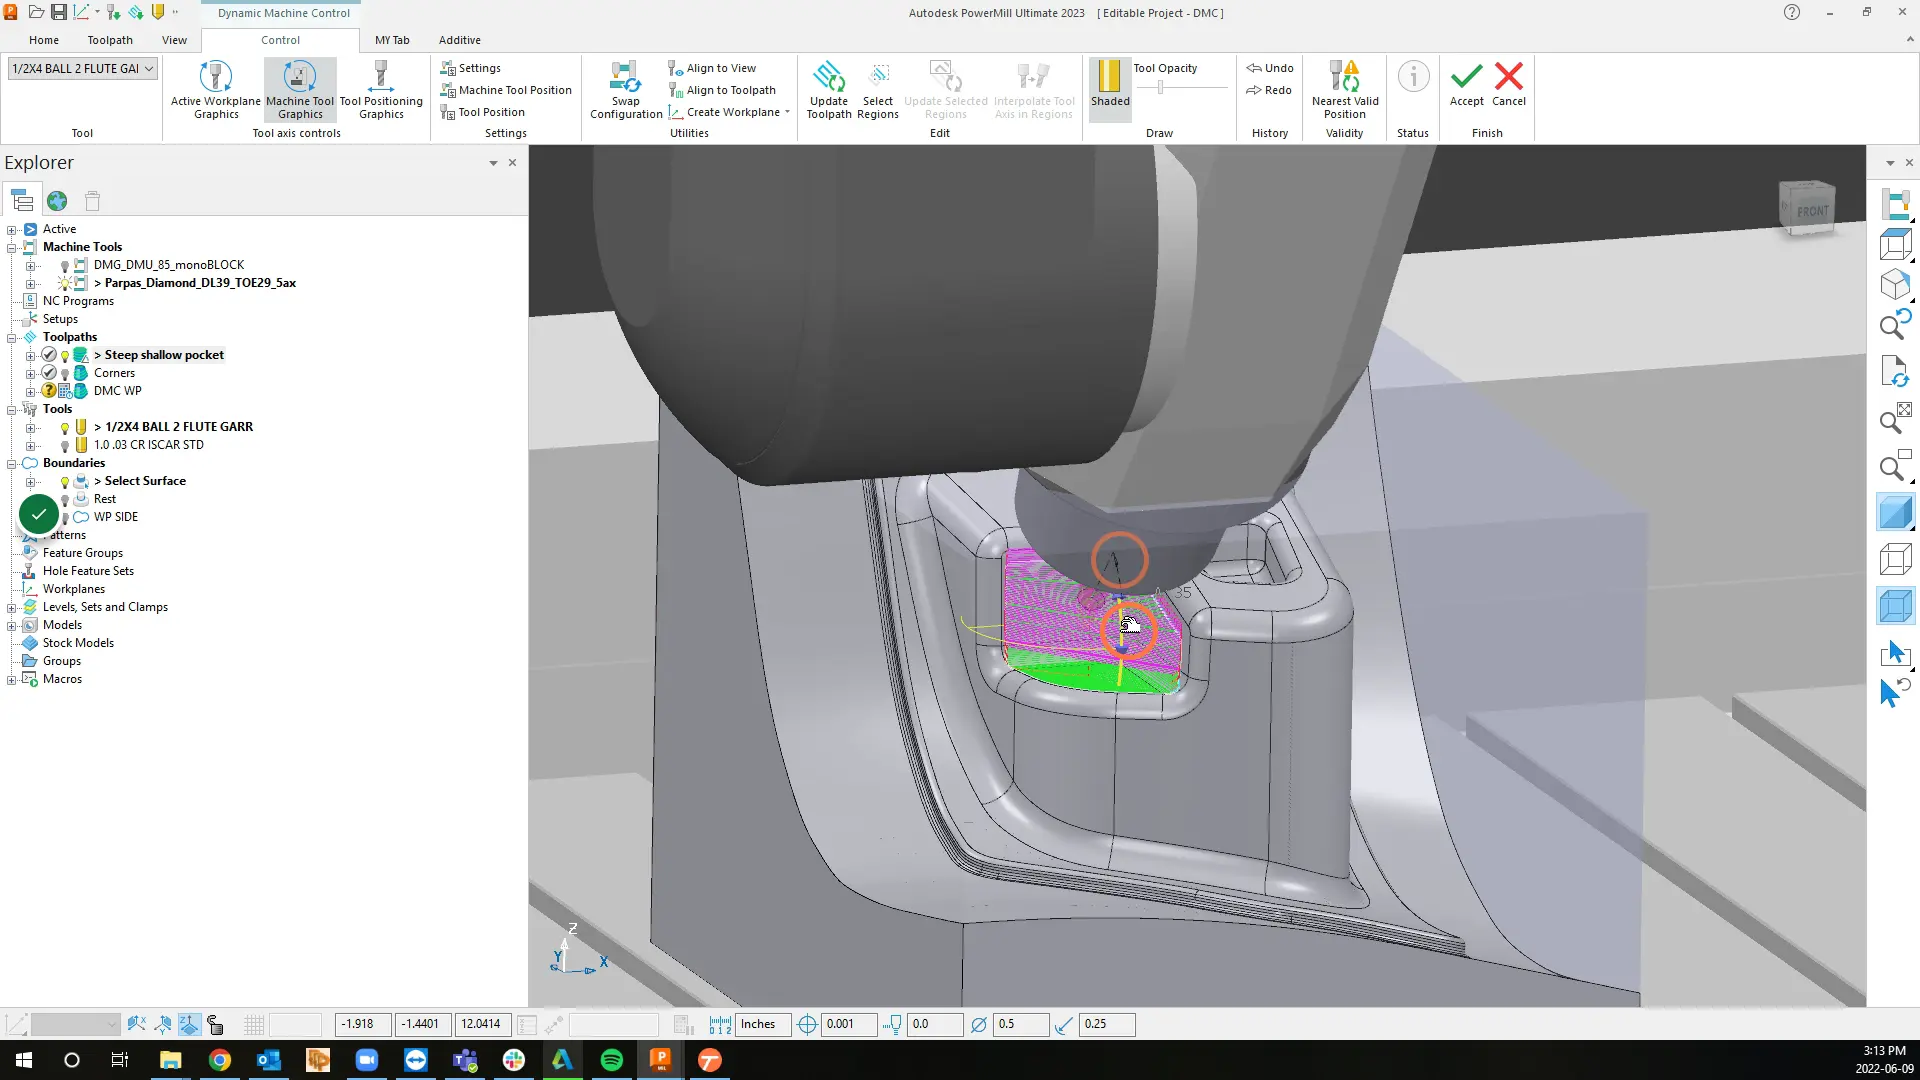Toggle DMG_DMU_85_monoBLOCK lightbulb visibility
The image size is (1920, 1080).
(x=65, y=266)
